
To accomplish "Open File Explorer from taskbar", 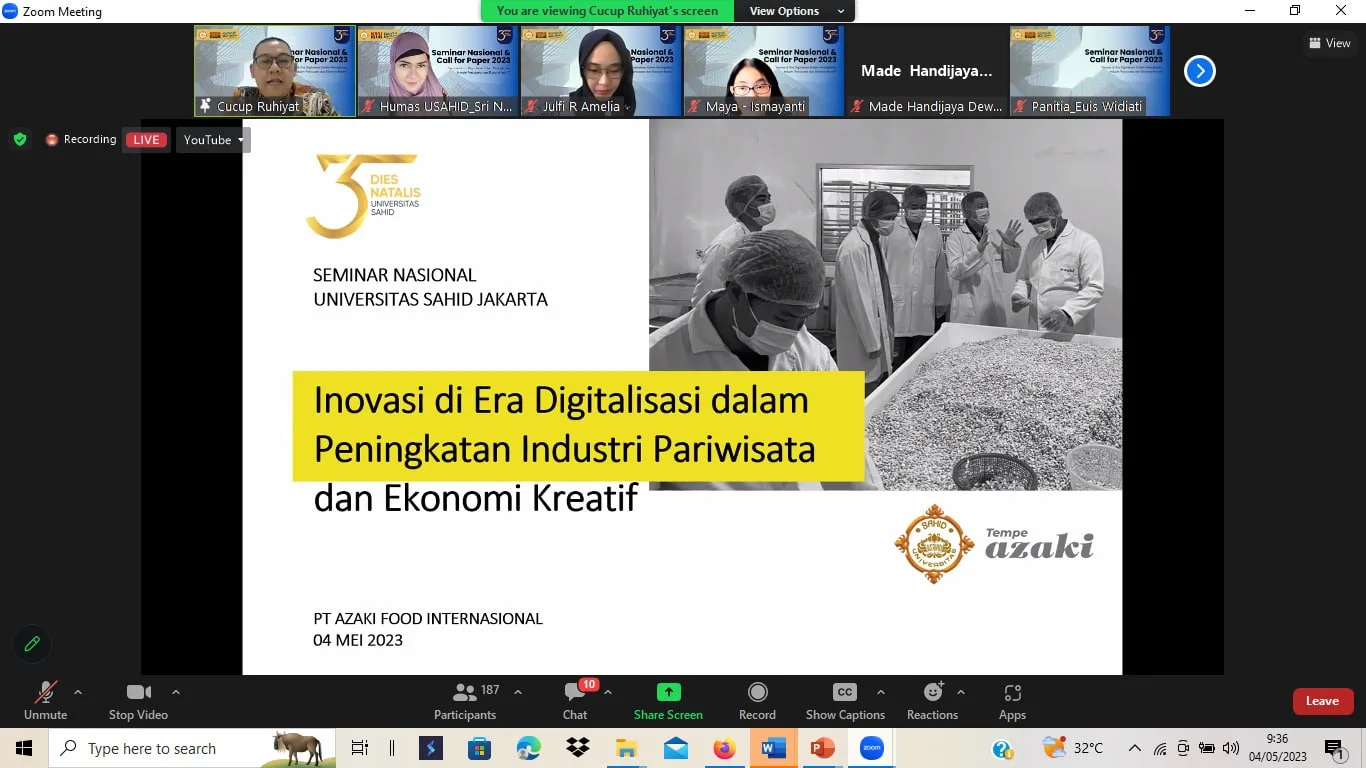I will pyautogui.click(x=627, y=748).
